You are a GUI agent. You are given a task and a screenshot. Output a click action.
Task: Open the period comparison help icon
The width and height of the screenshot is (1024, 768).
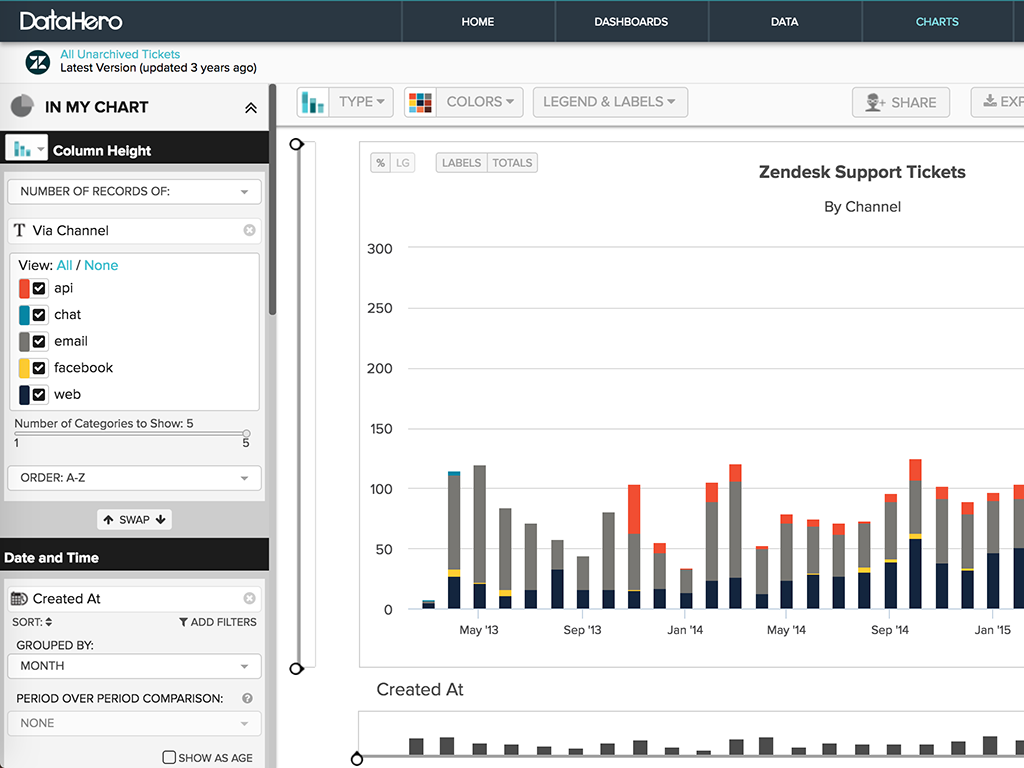pyautogui.click(x=247, y=699)
